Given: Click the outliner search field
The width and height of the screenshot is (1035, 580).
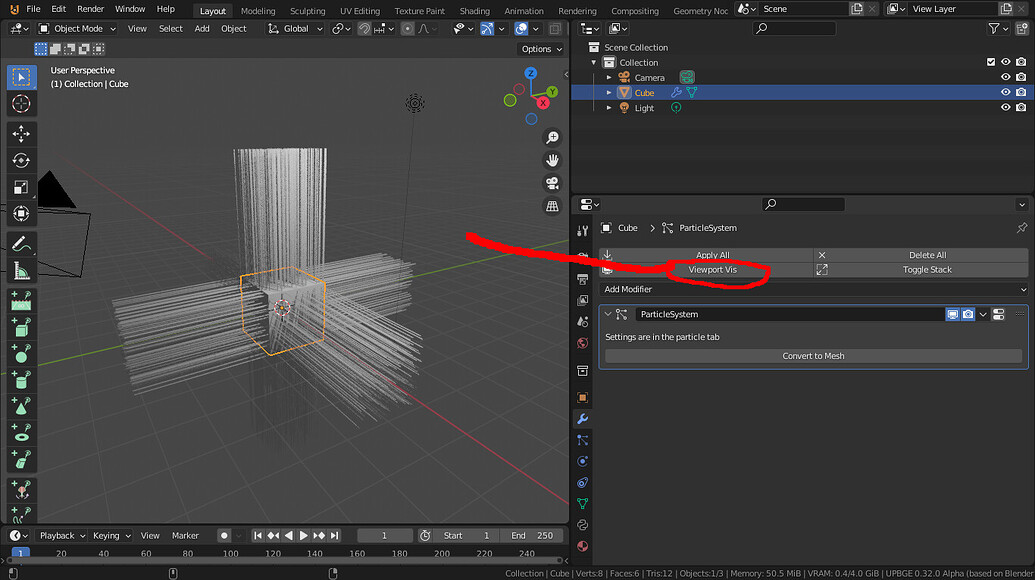Looking at the screenshot, I should (x=794, y=28).
